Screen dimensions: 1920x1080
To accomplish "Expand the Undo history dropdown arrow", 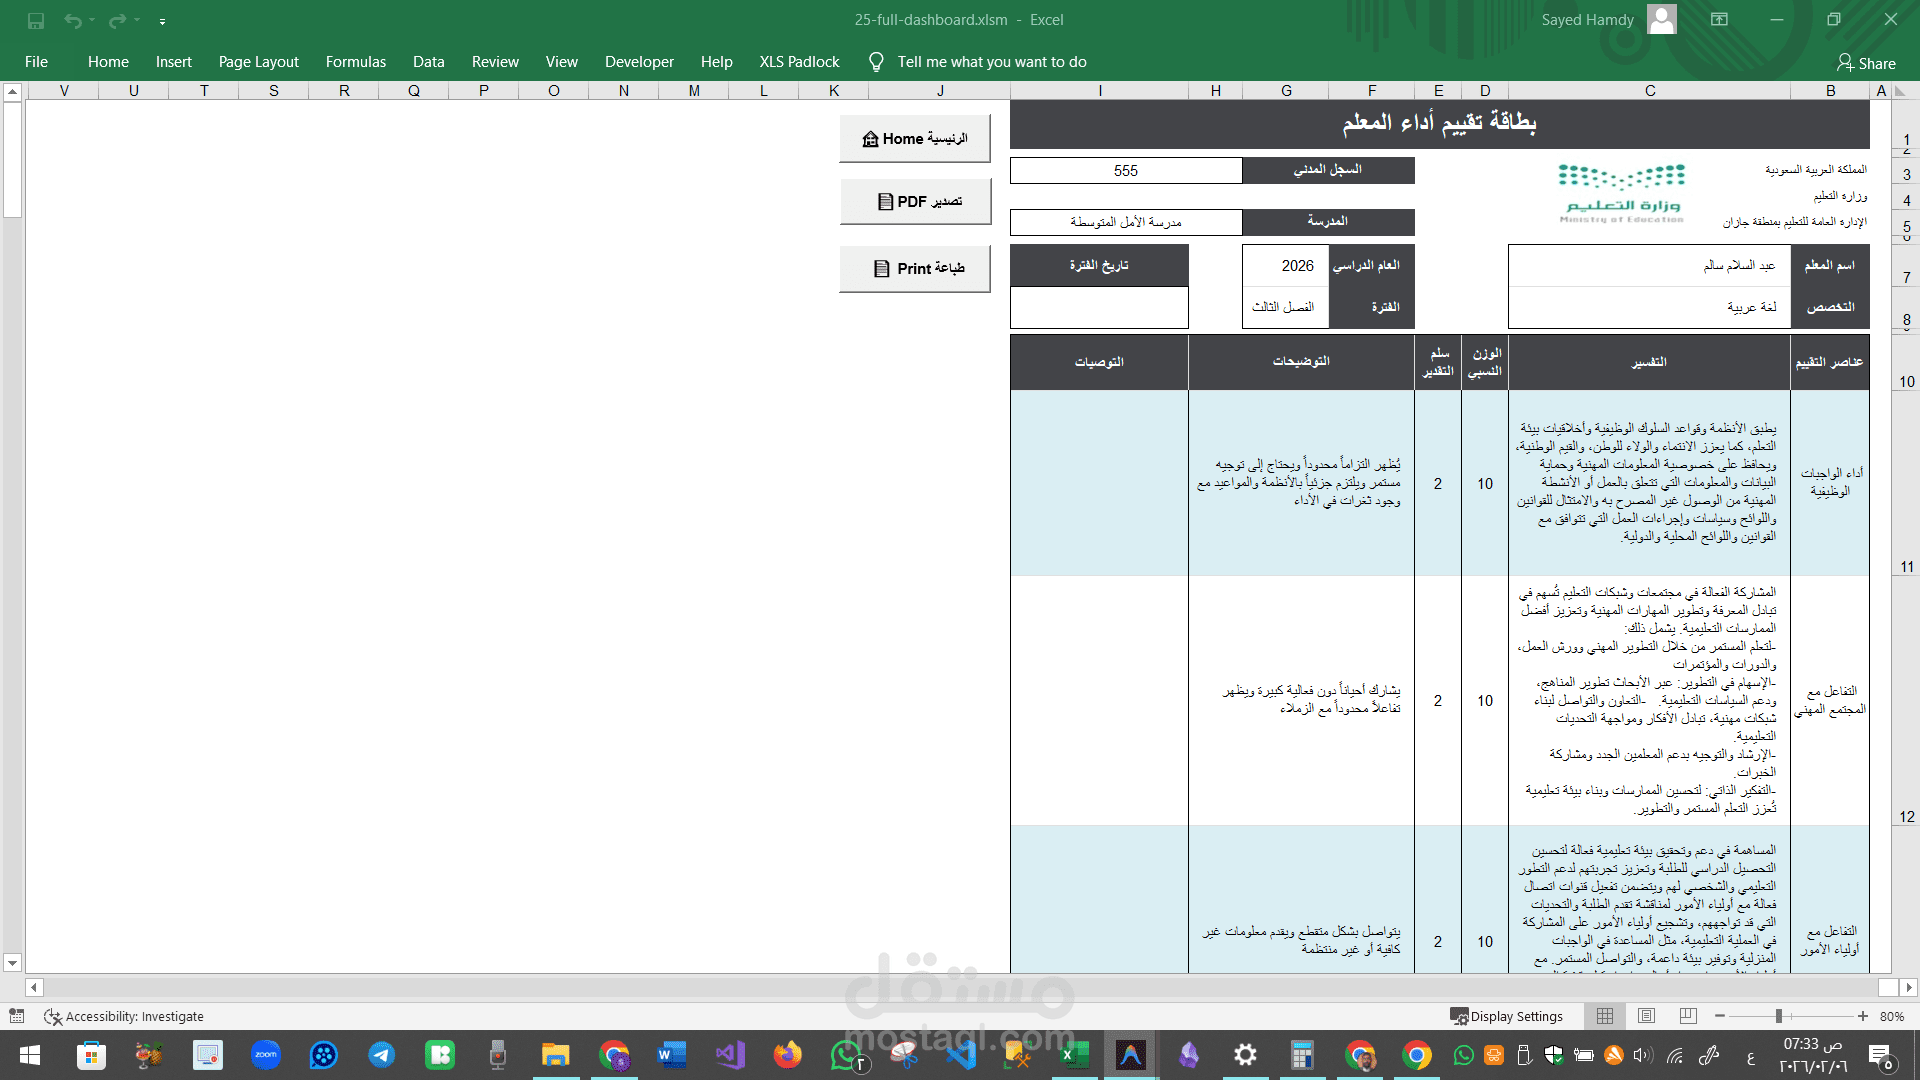I will (92, 20).
